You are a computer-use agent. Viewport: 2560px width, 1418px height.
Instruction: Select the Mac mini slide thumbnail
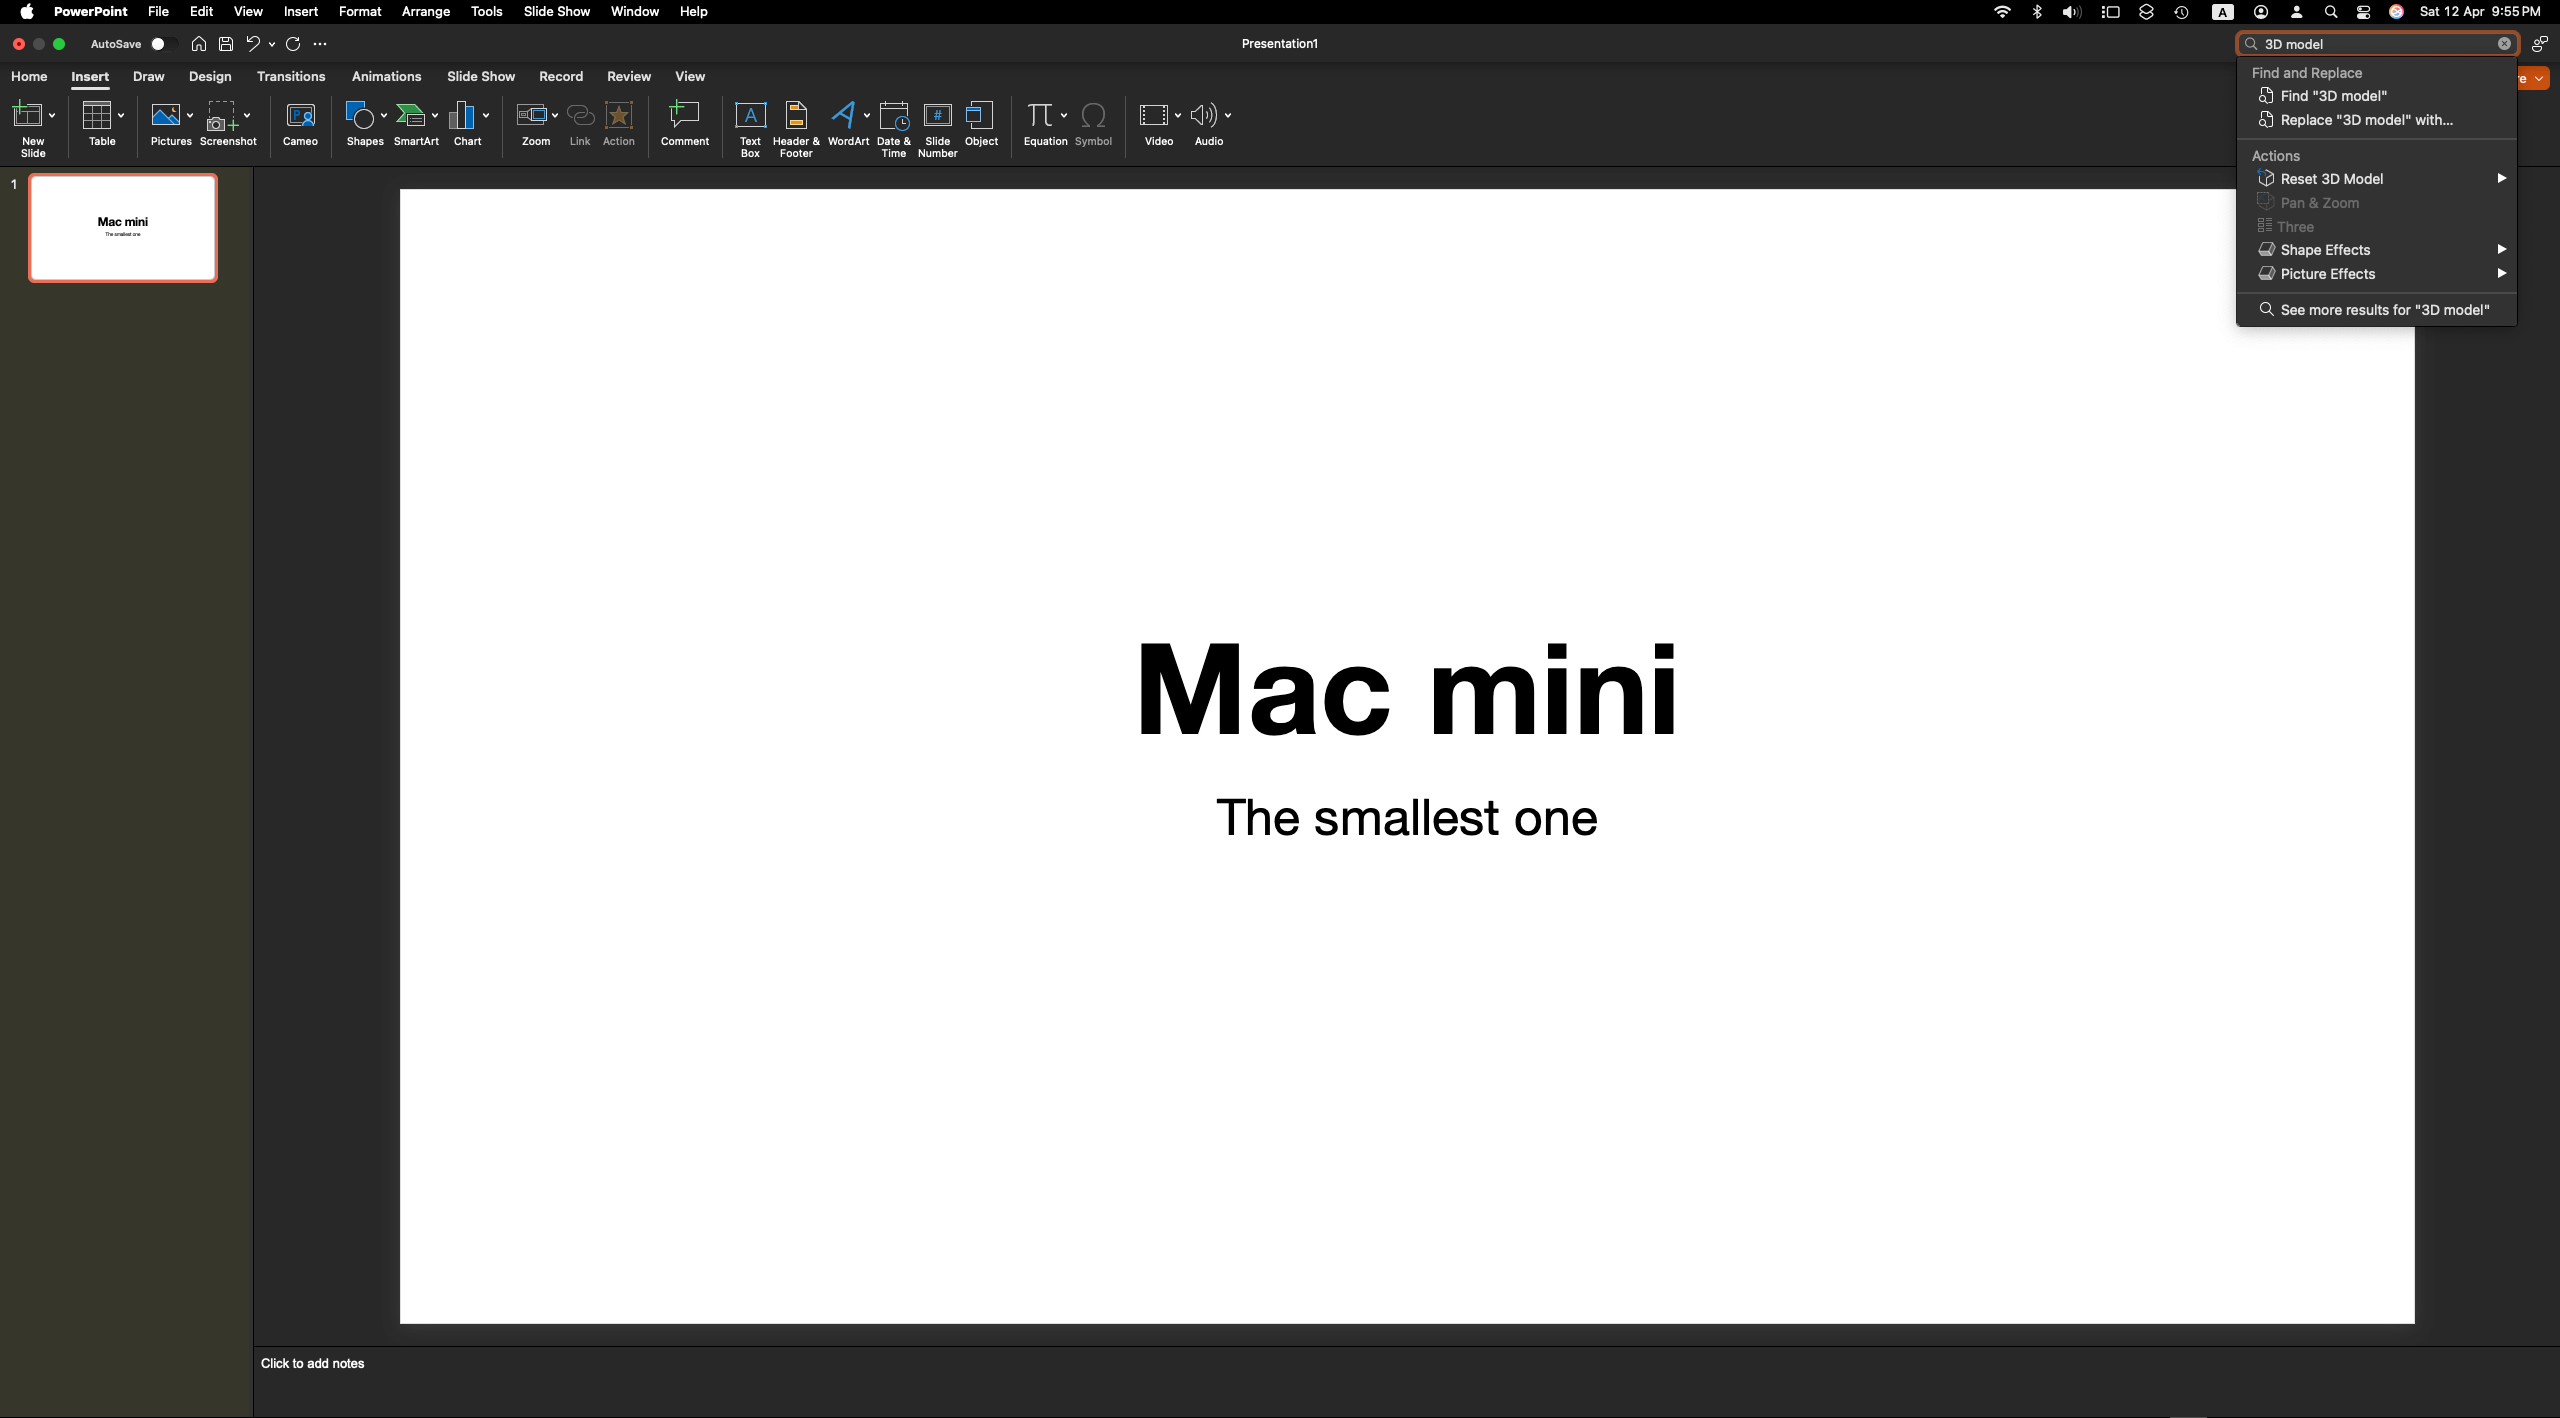(x=123, y=228)
